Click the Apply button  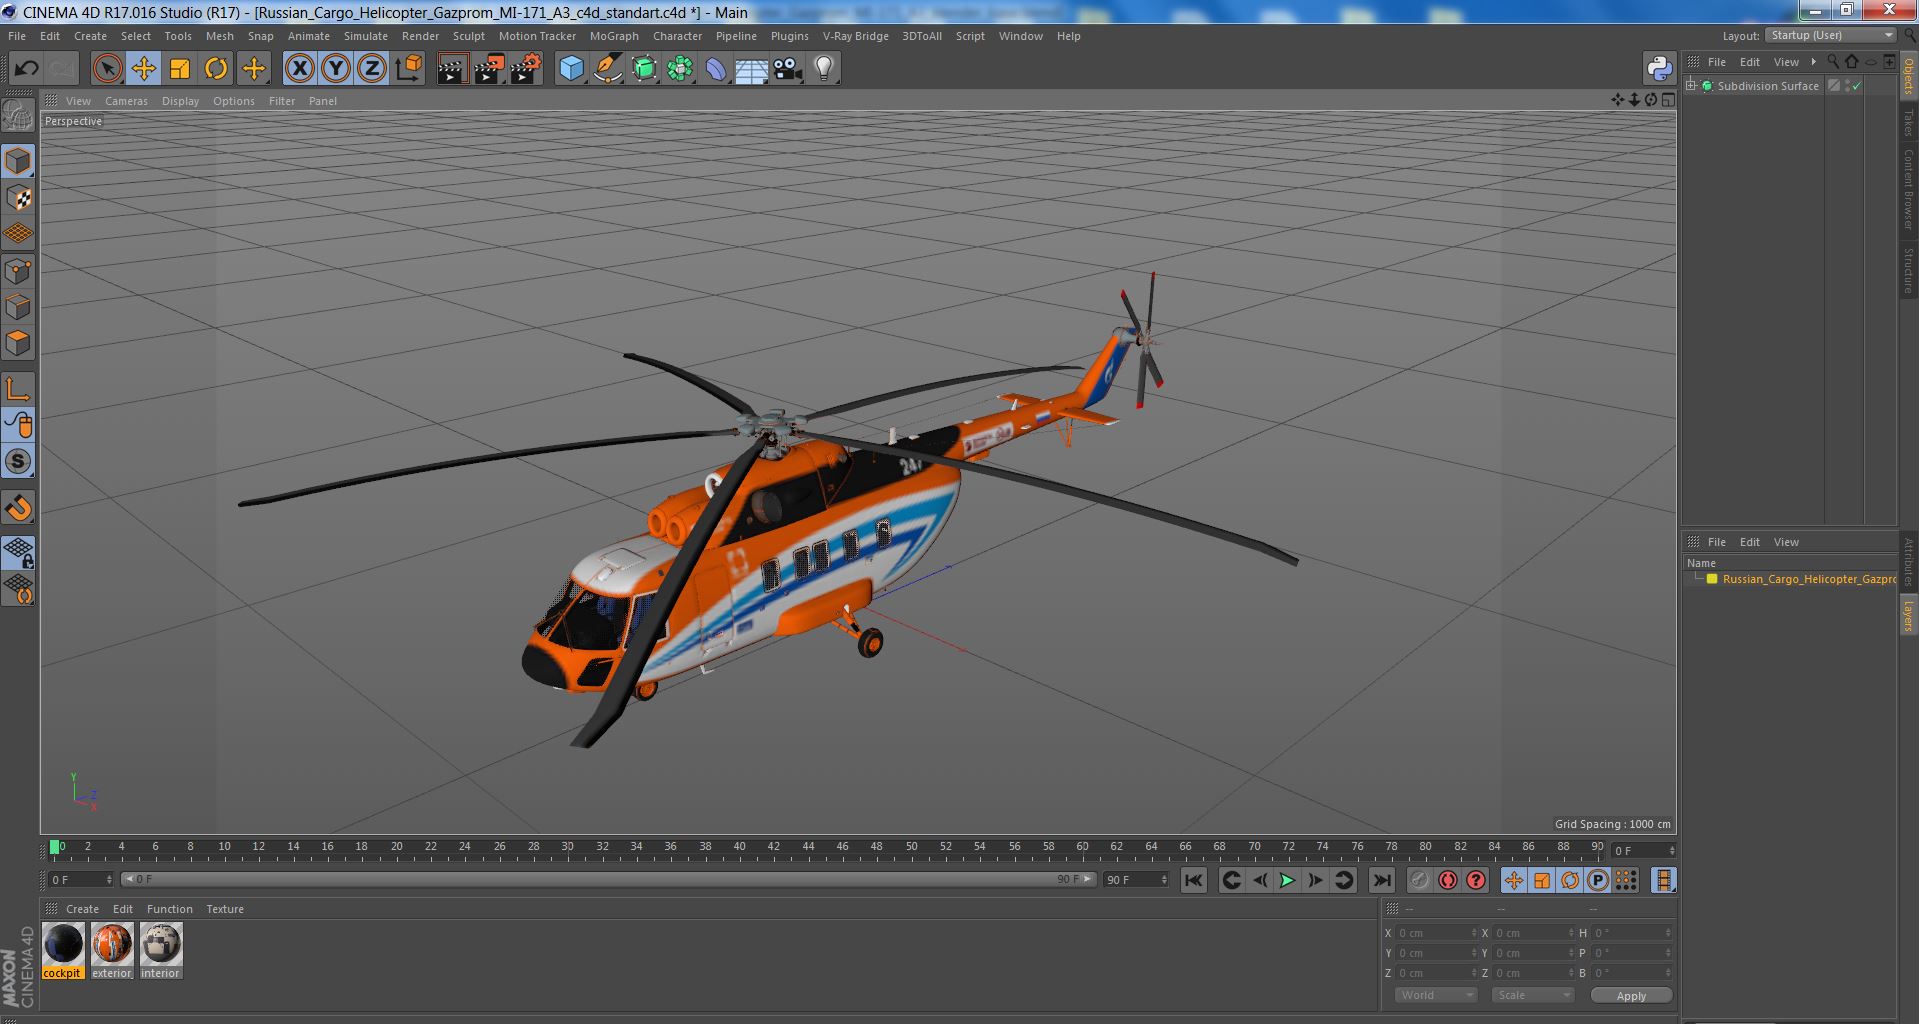[1631, 996]
